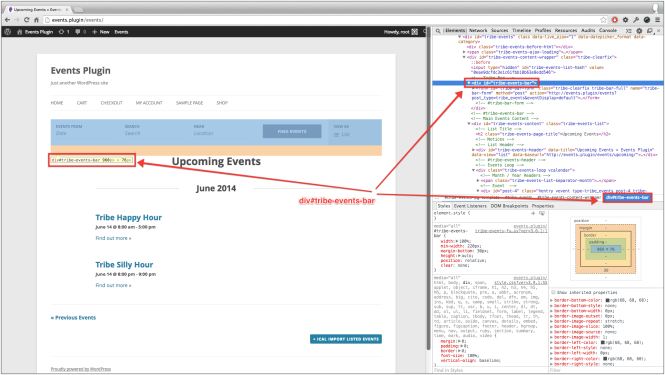Select the List view icon in events bar

336,134
